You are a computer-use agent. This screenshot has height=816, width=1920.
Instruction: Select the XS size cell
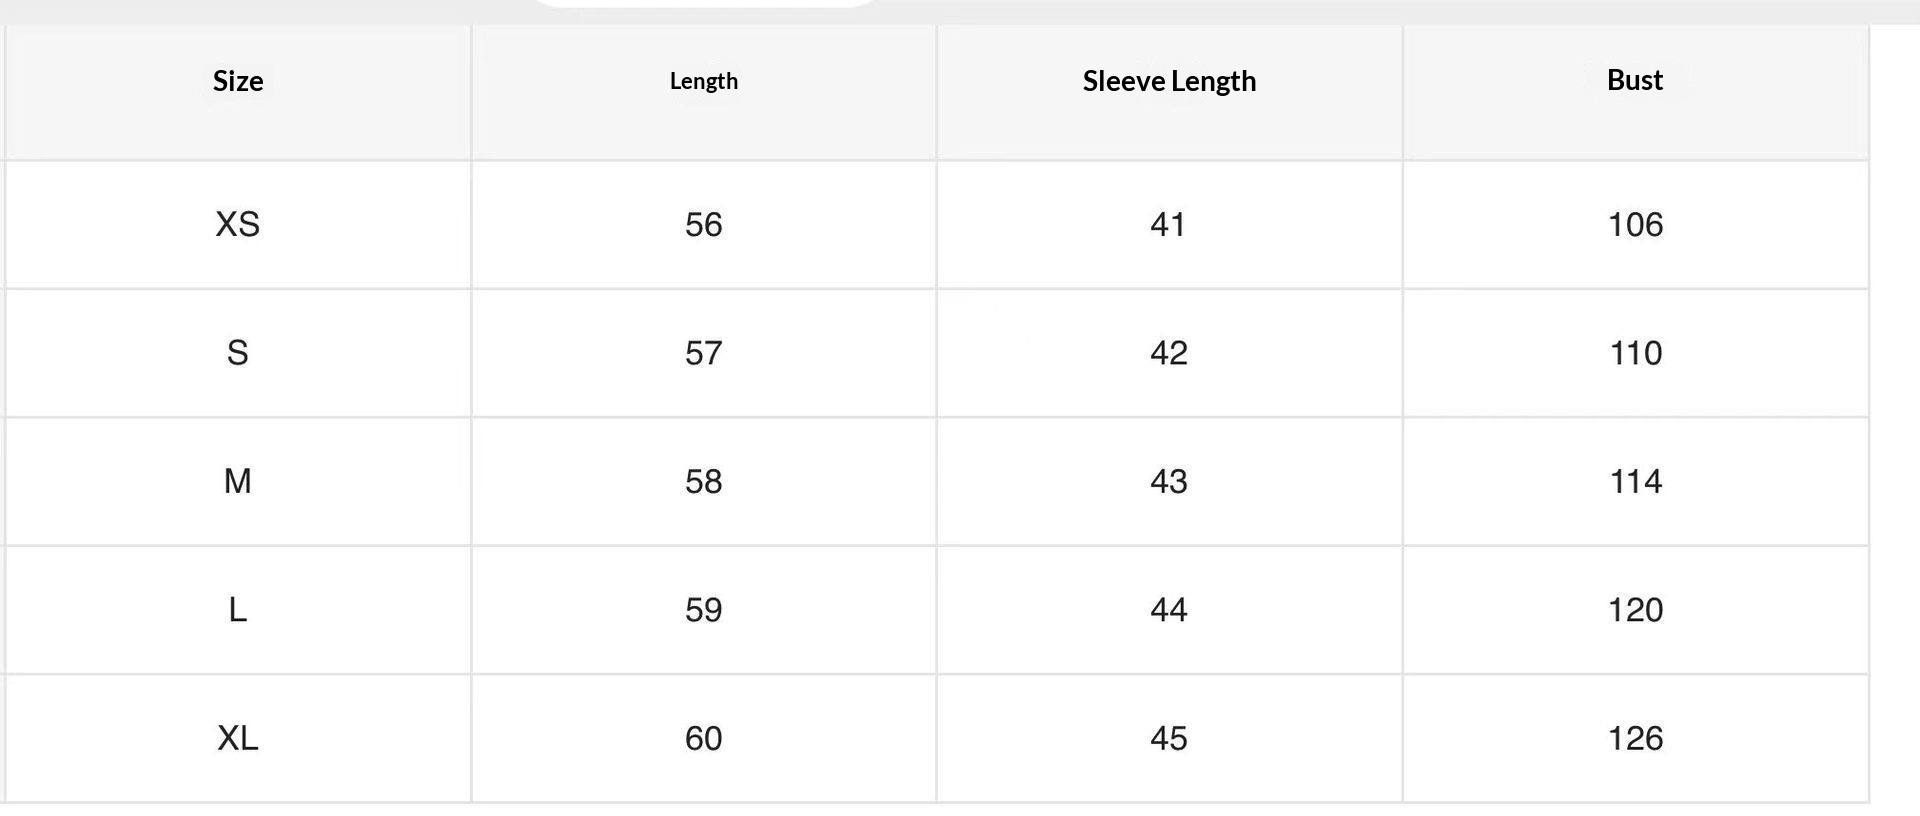point(238,224)
